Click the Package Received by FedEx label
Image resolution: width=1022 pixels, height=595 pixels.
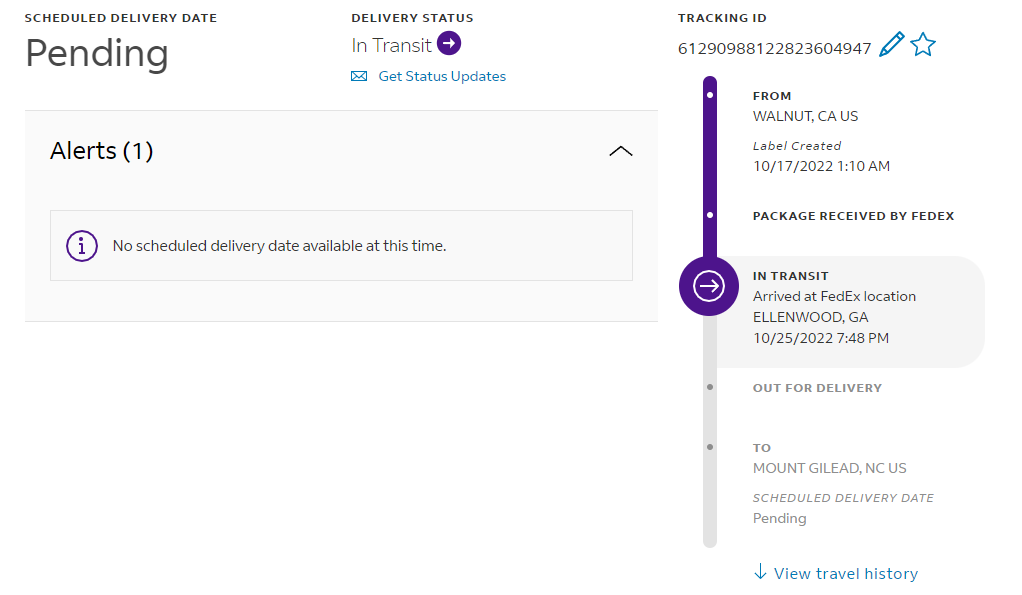click(x=853, y=216)
